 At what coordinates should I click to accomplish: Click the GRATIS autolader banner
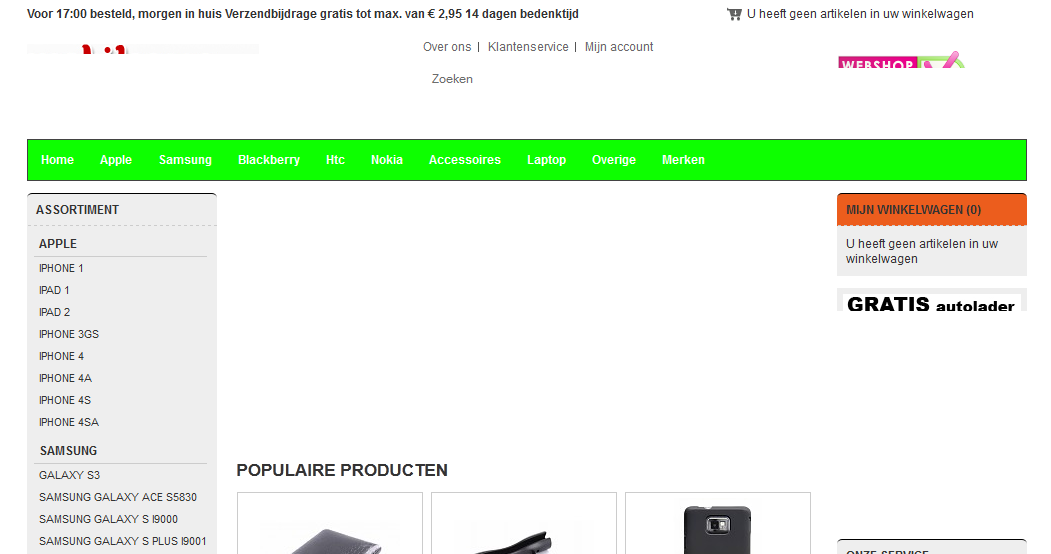click(932, 300)
